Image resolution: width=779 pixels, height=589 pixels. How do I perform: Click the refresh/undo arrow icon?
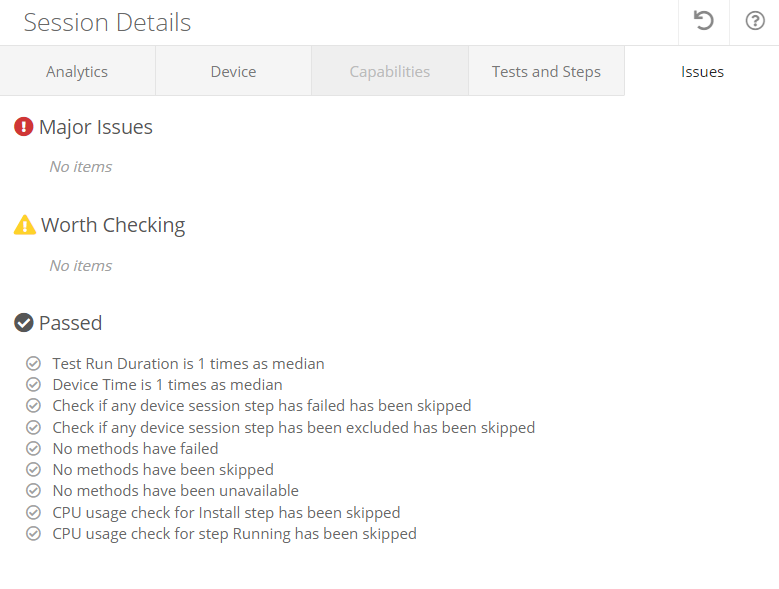[x=704, y=21]
